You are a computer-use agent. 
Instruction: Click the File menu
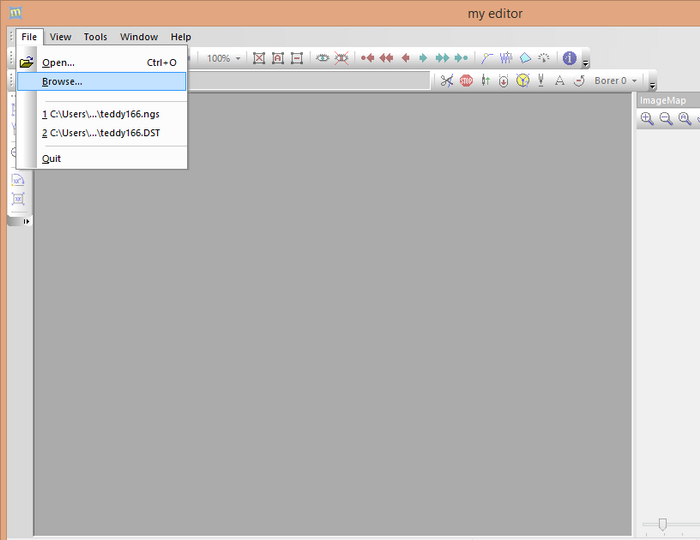coord(29,37)
